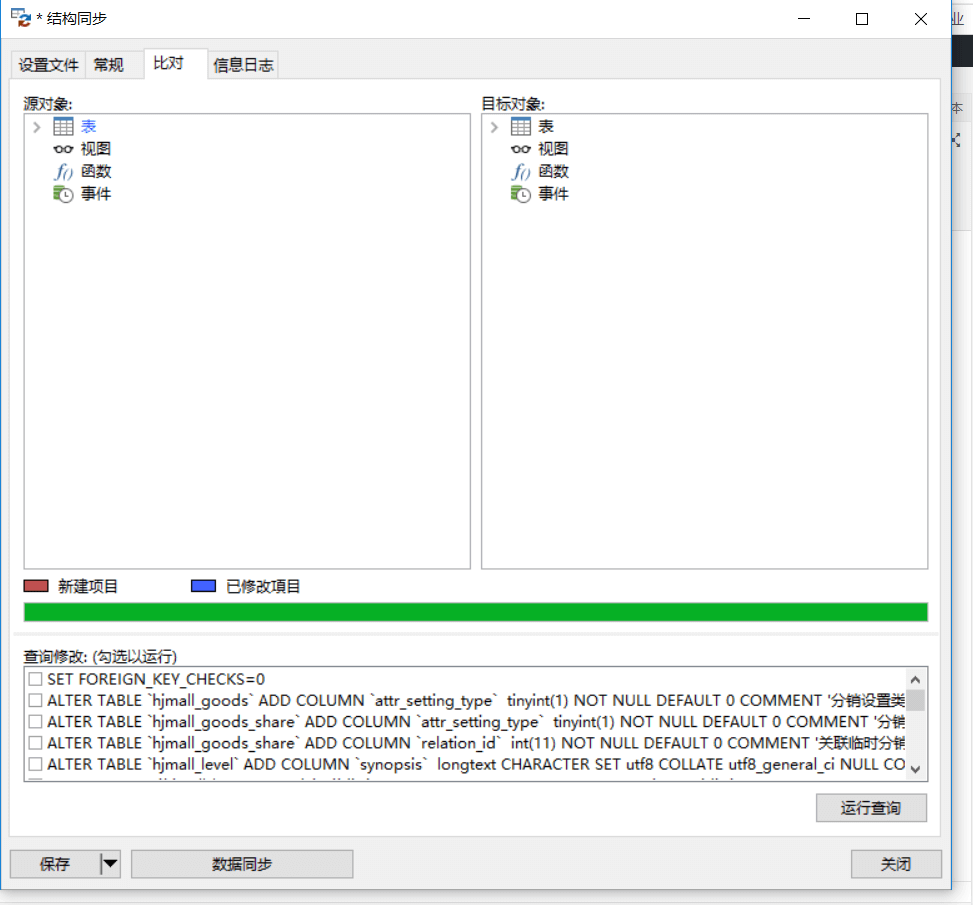Click the event icon in target objects
Image resolution: width=973 pixels, height=905 pixels.
520,194
